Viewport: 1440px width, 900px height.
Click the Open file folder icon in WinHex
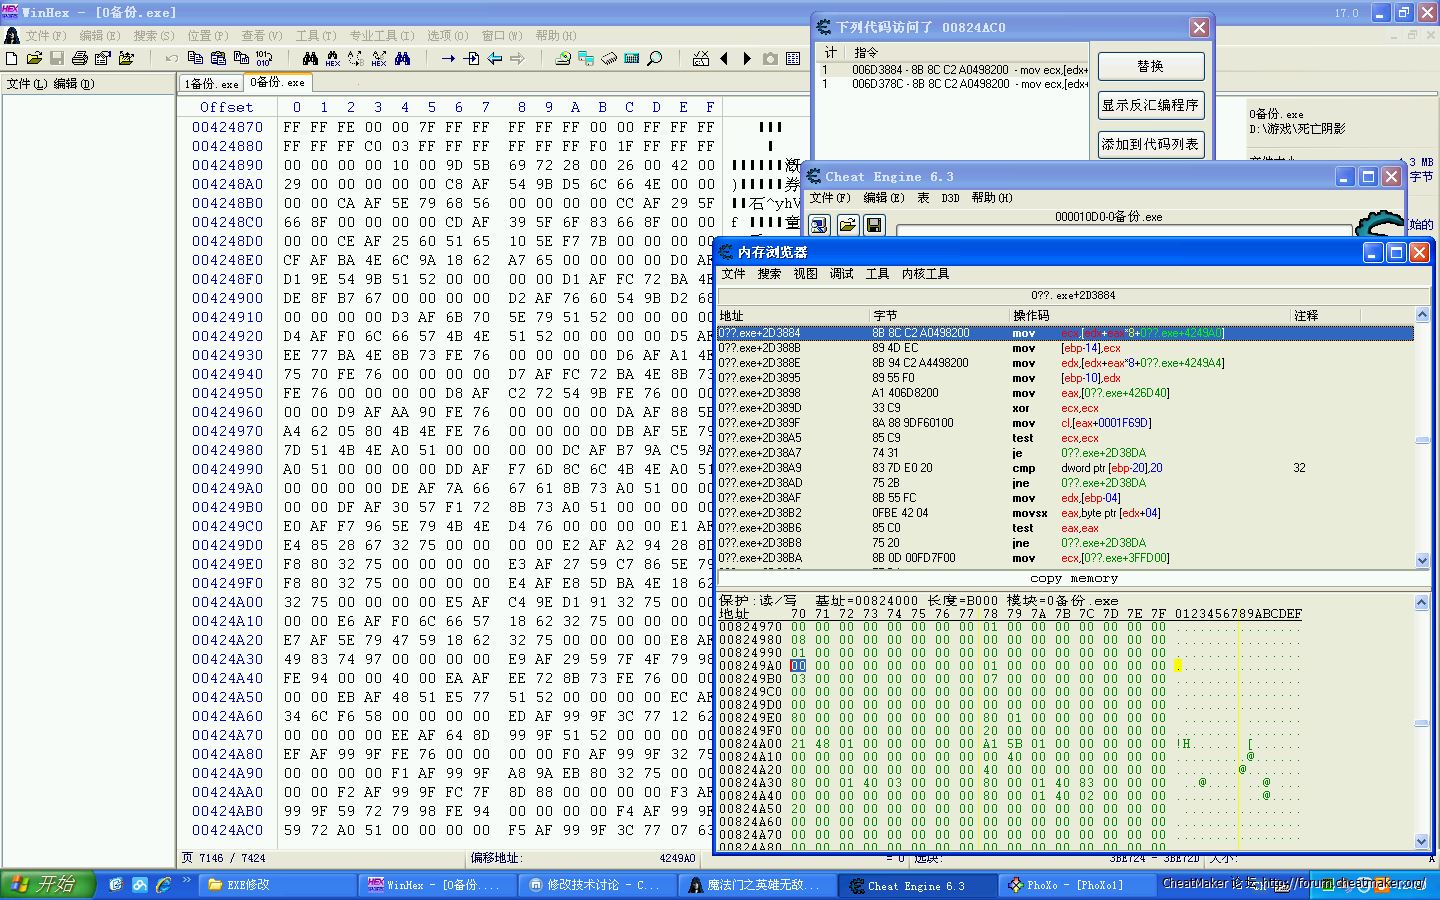[34, 59]
